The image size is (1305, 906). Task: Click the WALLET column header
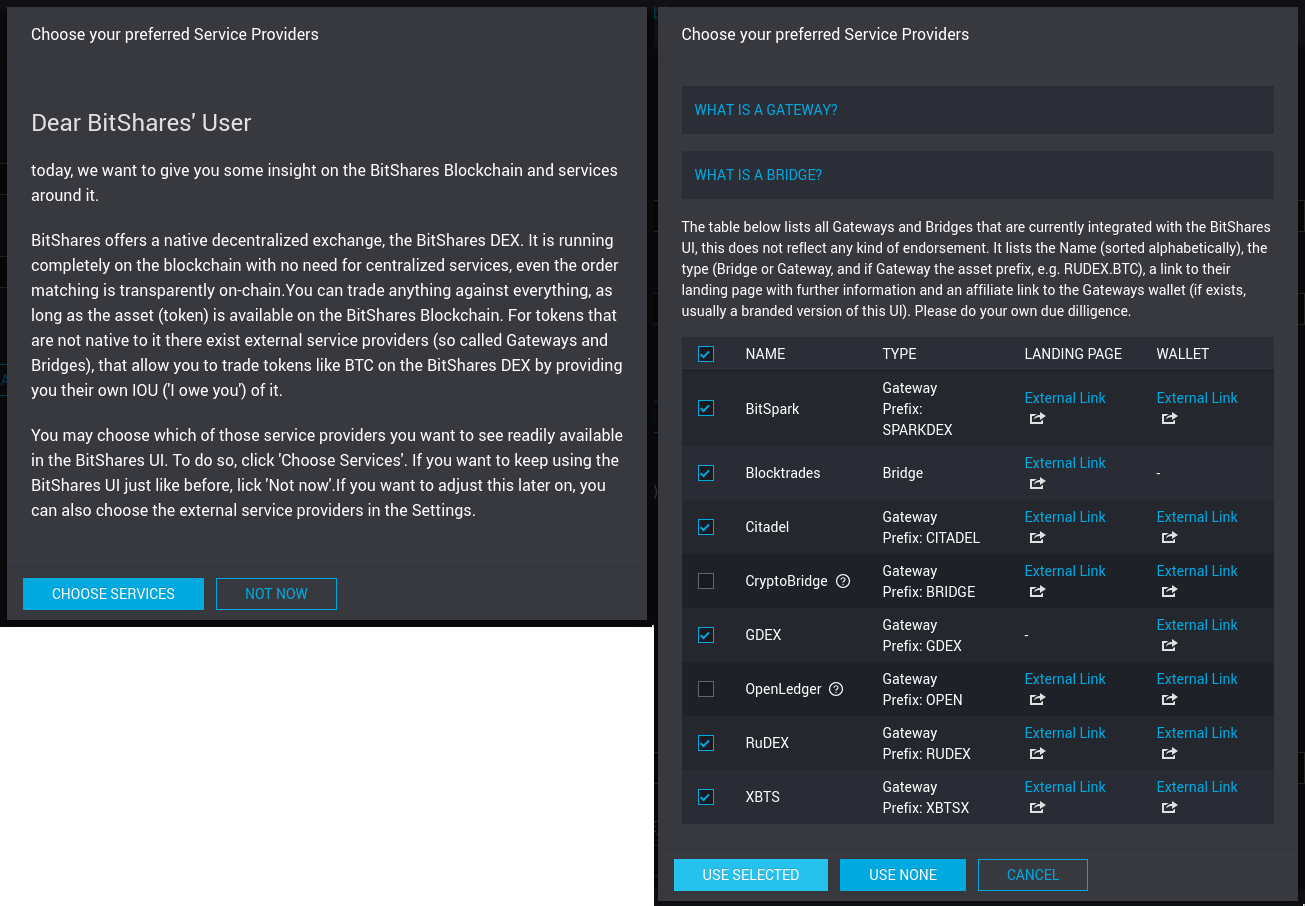(x=1183, y=354)
